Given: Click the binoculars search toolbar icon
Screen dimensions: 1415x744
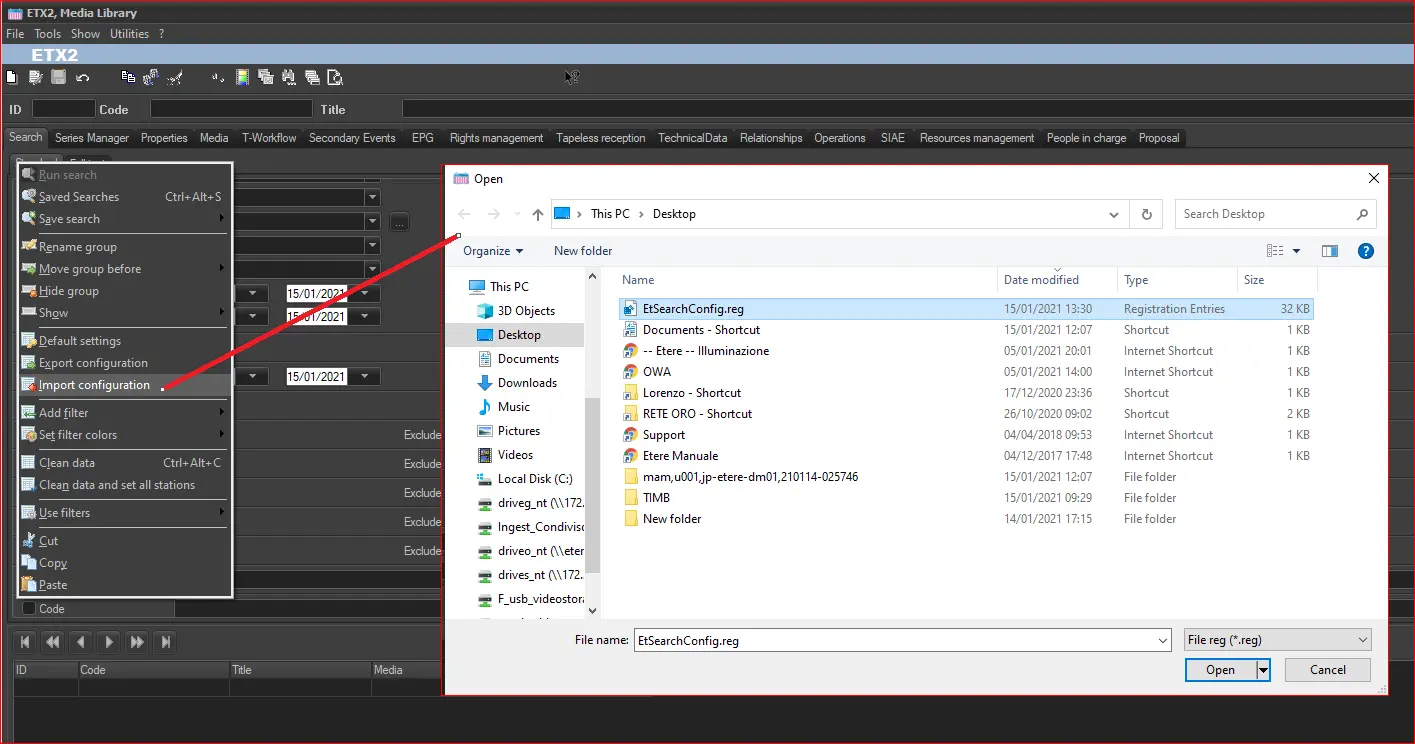Looking at the screenshot, I should (x=289, y=77).
